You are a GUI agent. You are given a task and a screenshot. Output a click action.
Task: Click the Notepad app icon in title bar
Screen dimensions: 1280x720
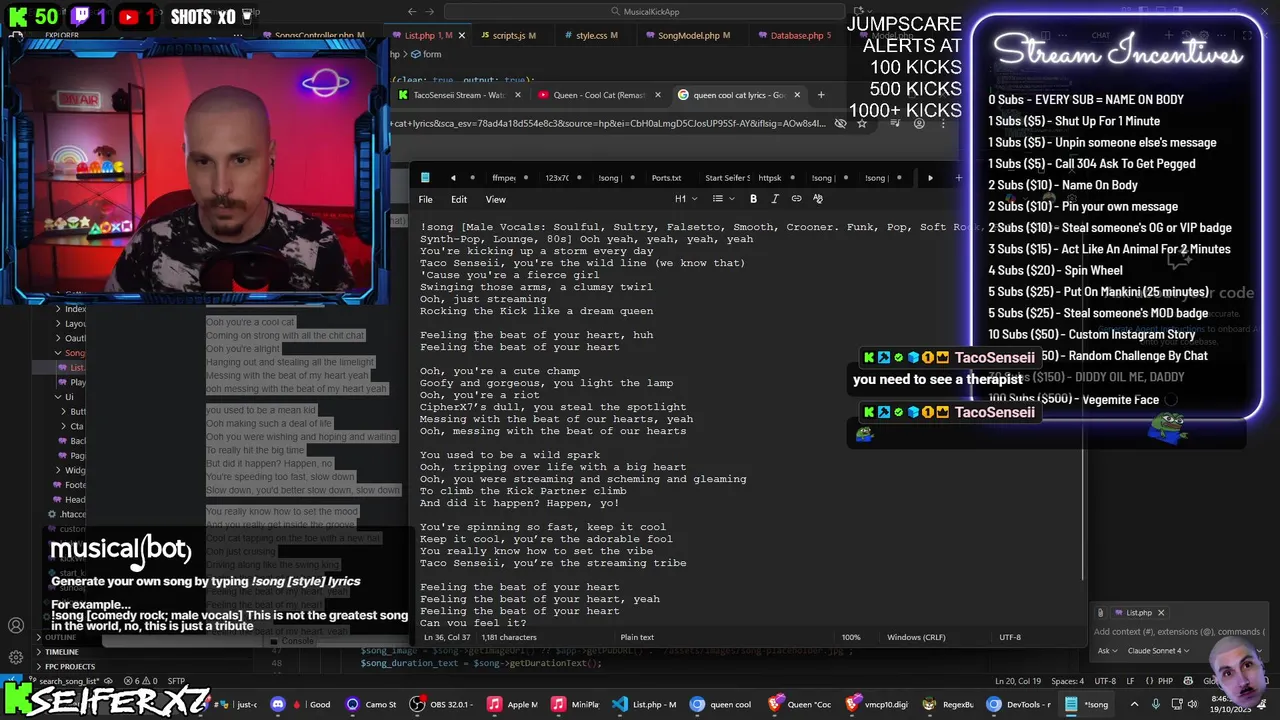tap(425, 178)
